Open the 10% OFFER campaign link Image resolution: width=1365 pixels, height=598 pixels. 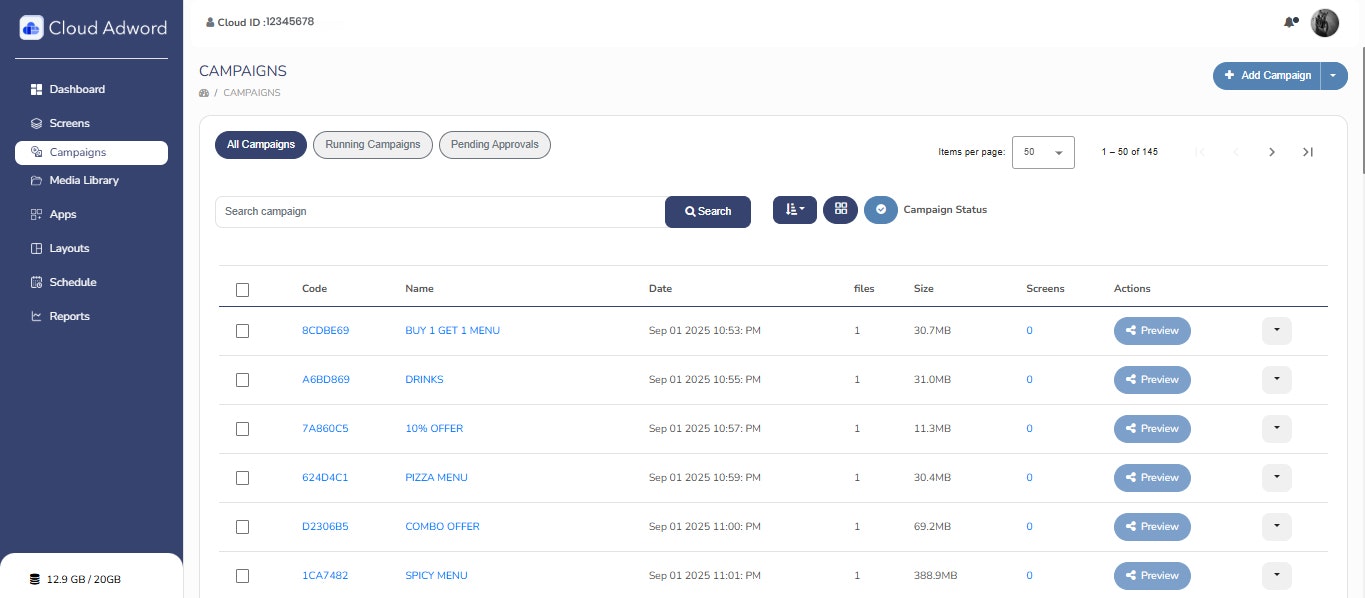tap(434, 428)
